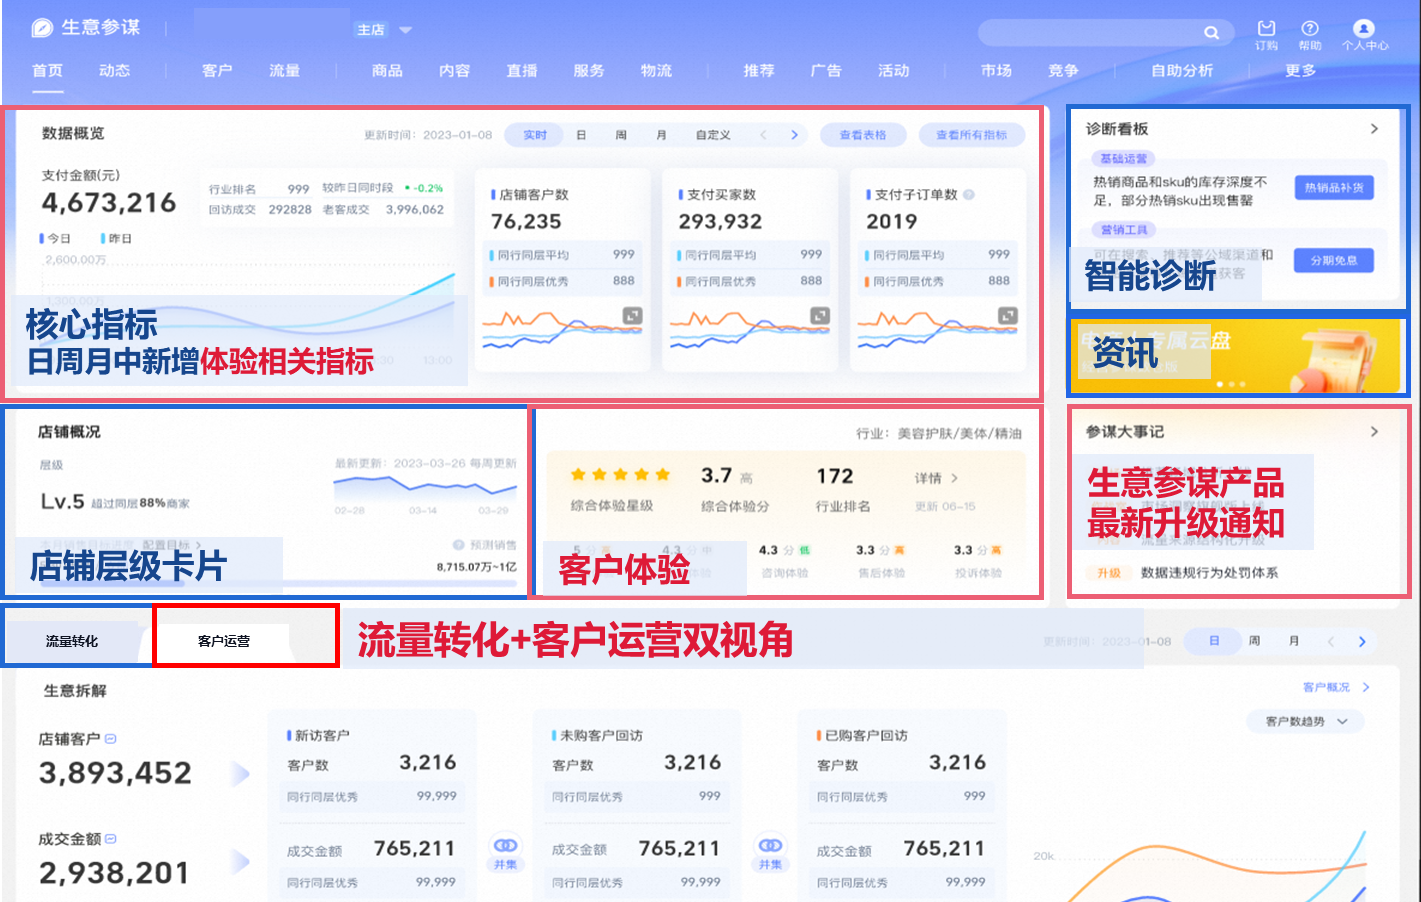Viewport: 1421px width, 902px height.
Task: Click info icon beside 店铺客户 label
Action: pyautogui.click(x=111, y=739)
